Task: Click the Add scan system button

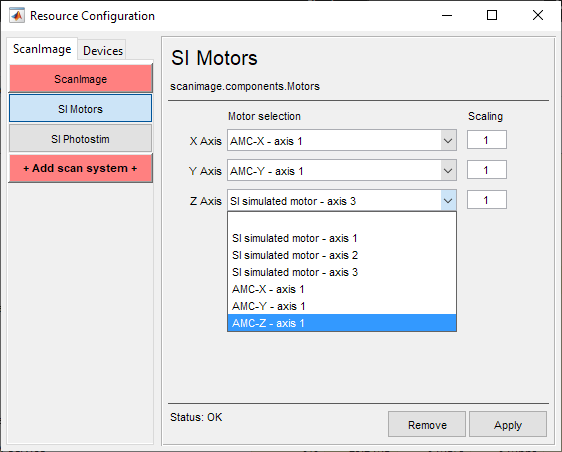Action: tap(81, 168)
